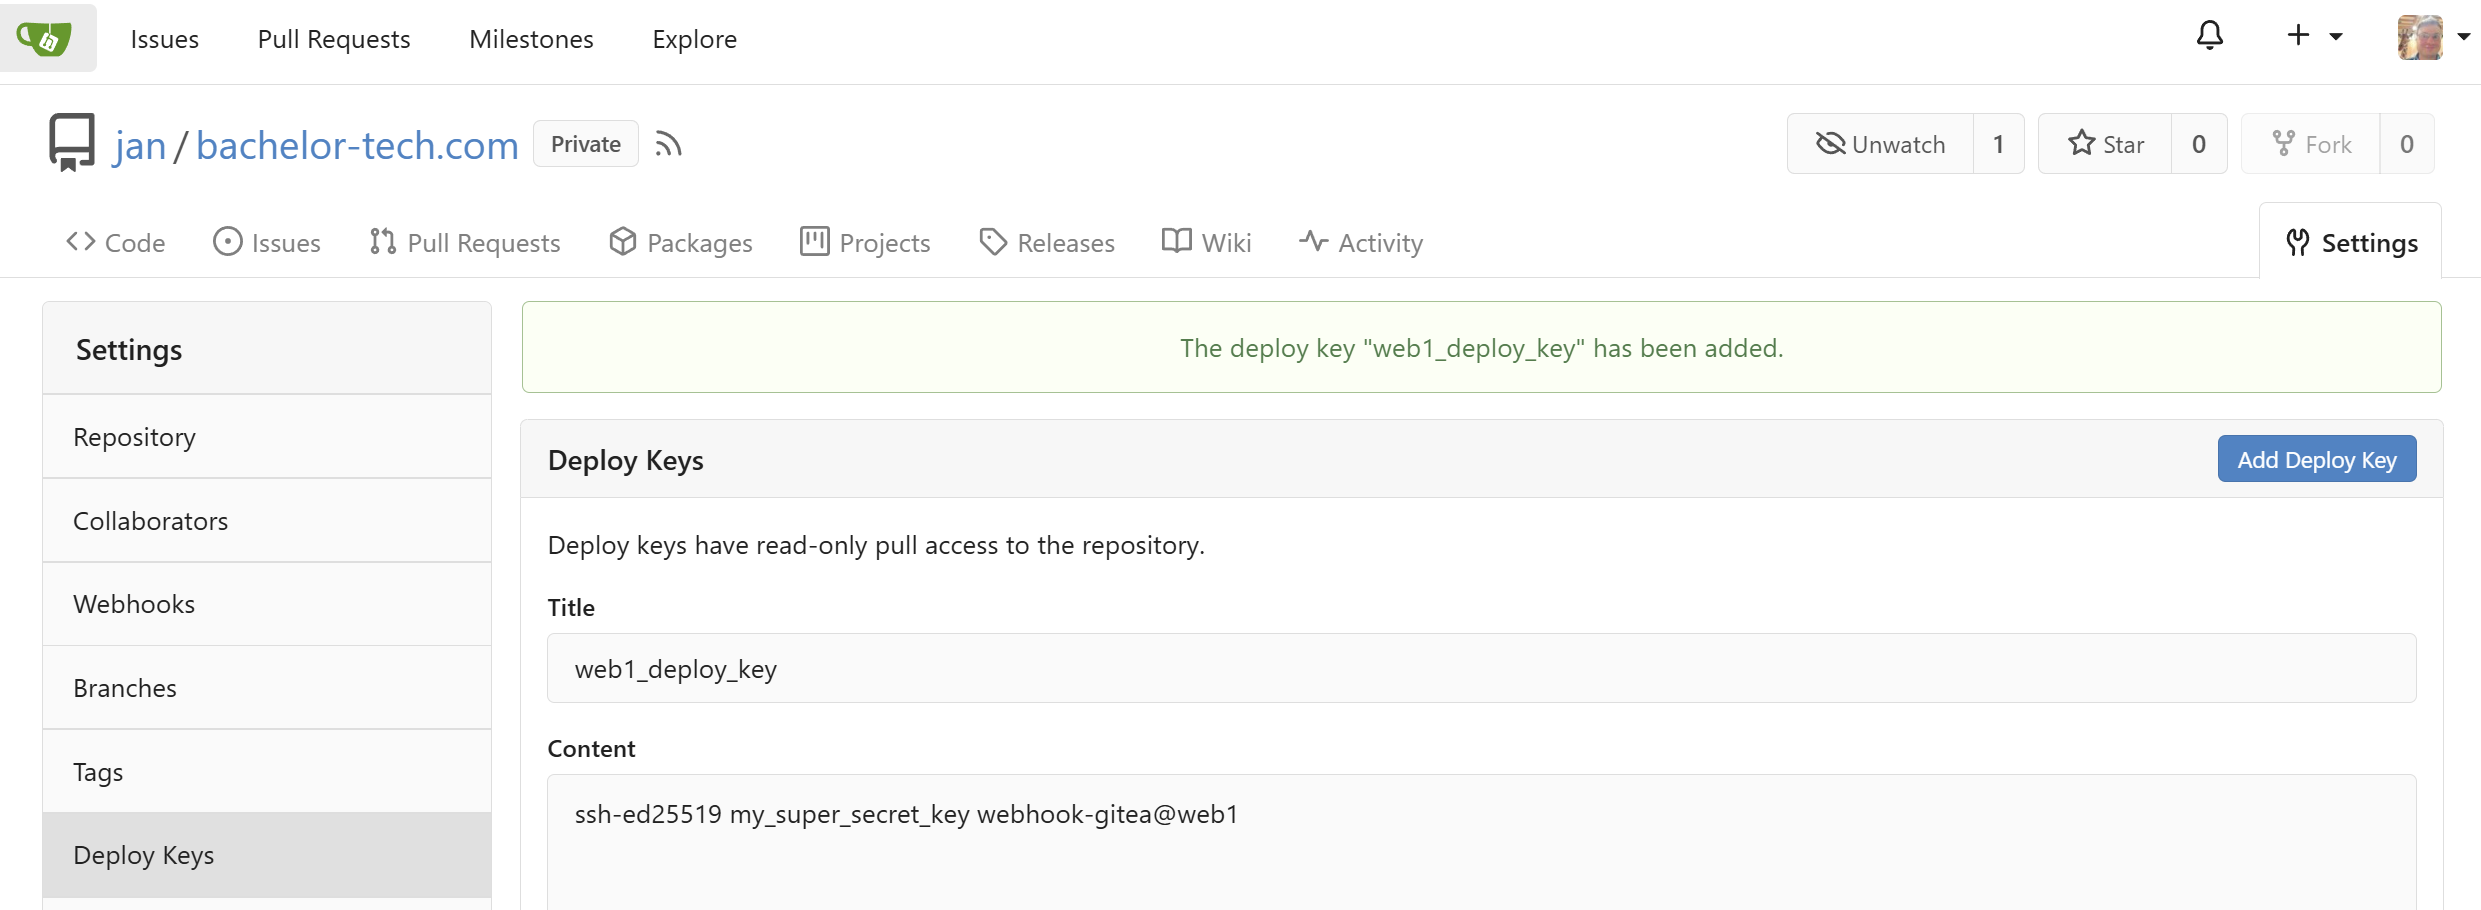The height and width of the screenshot is (910, 2481).
Task: Open Explore in top navigation
Action: point(694,39)
